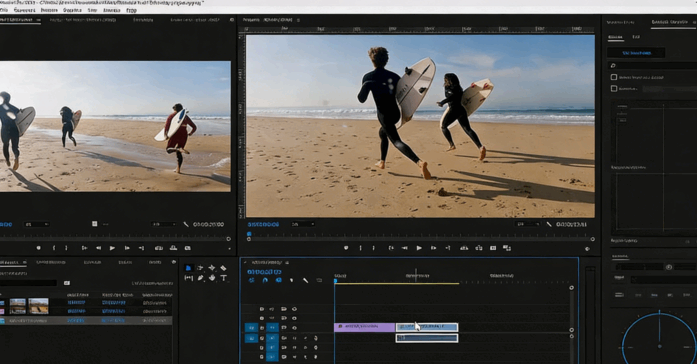Image resolution: width=697 pixels, height=364 pixels.
Task: Add a marker from the timeline header
Action: tap(292, 280)
